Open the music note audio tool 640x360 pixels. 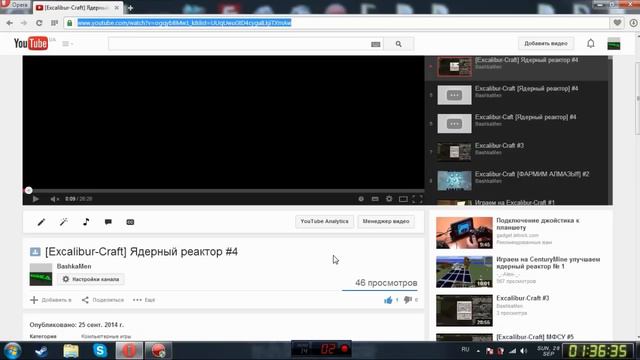tap(86, 222)
